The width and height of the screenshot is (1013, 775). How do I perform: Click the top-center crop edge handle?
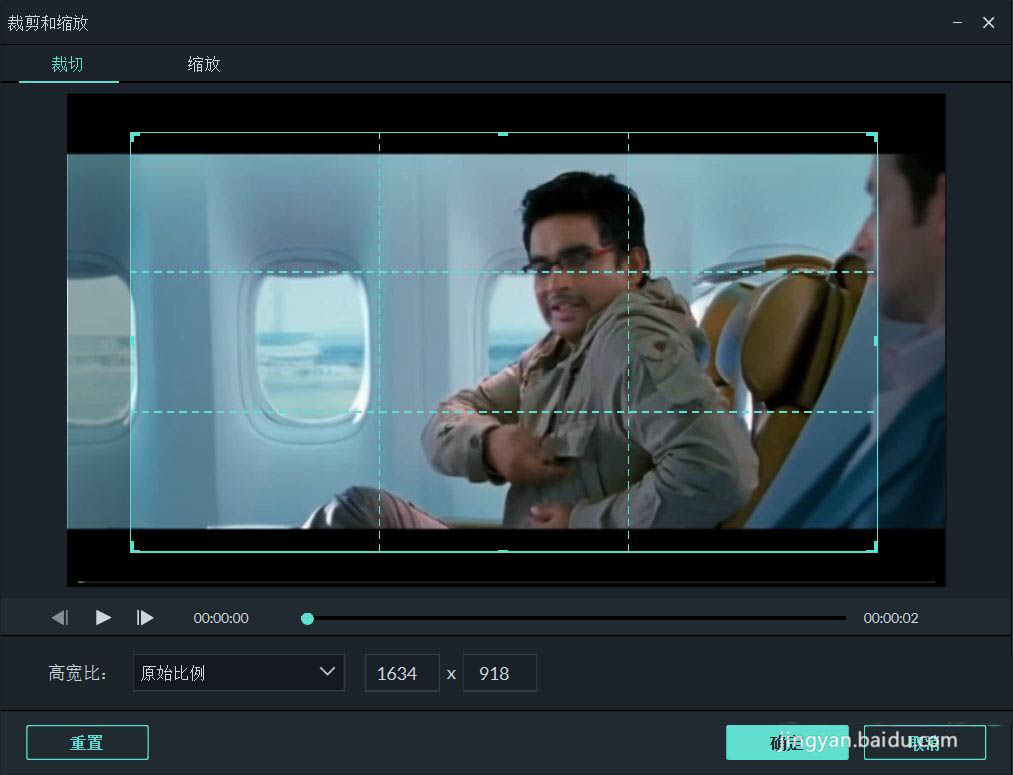point(503,134)
